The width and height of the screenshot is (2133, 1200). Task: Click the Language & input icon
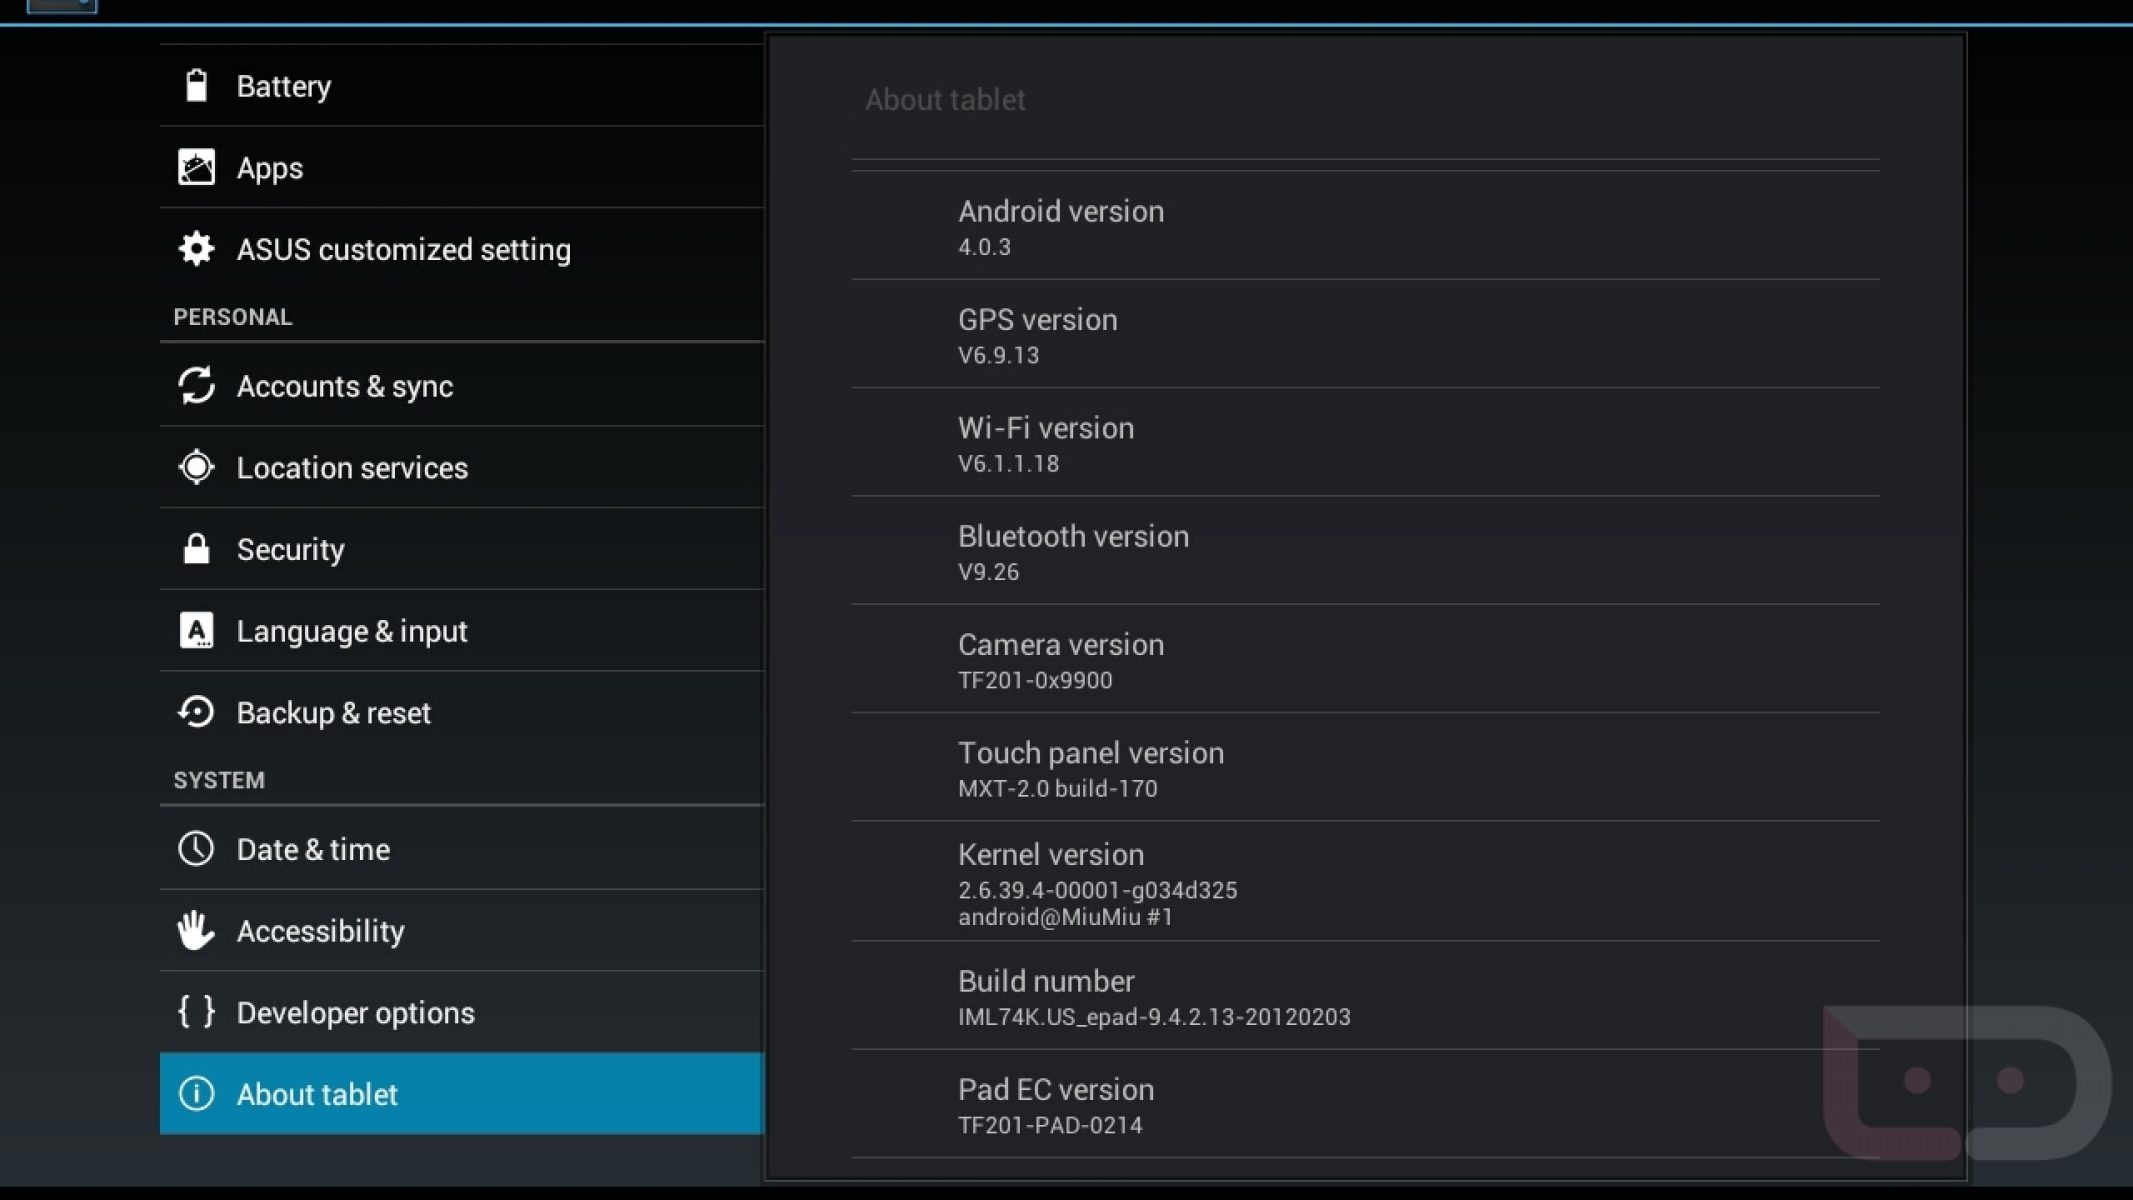pyautogui.click(x=196, y=631)
